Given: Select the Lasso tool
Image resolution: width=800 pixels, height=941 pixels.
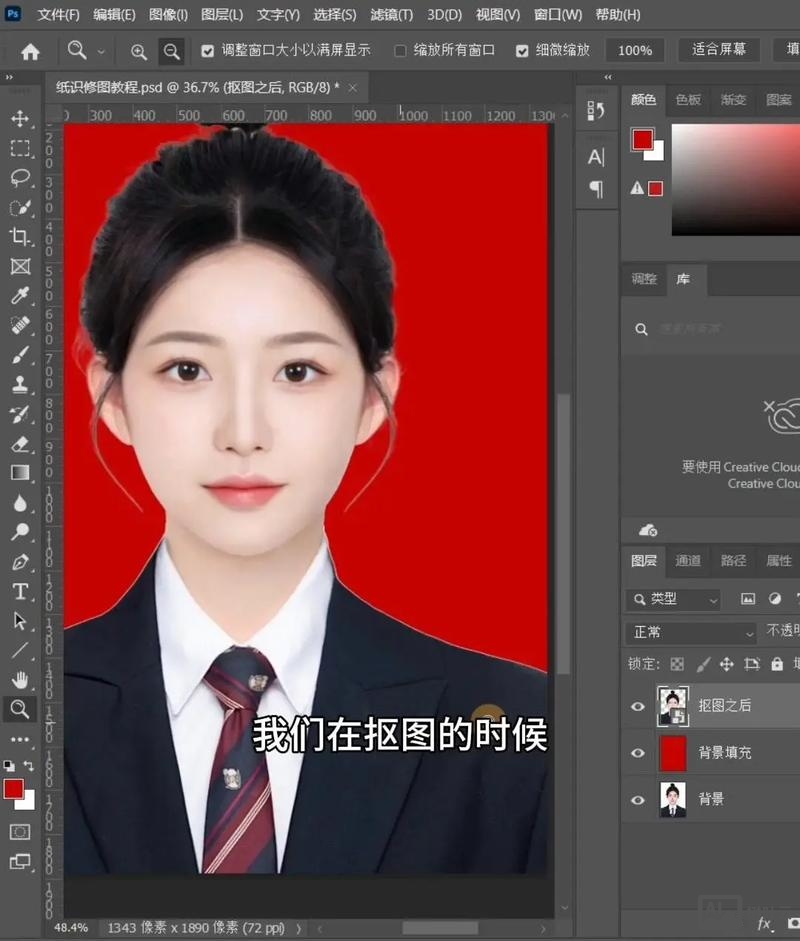Looking at the screenshot, I should pyautogui.click(x=22, y=178).
